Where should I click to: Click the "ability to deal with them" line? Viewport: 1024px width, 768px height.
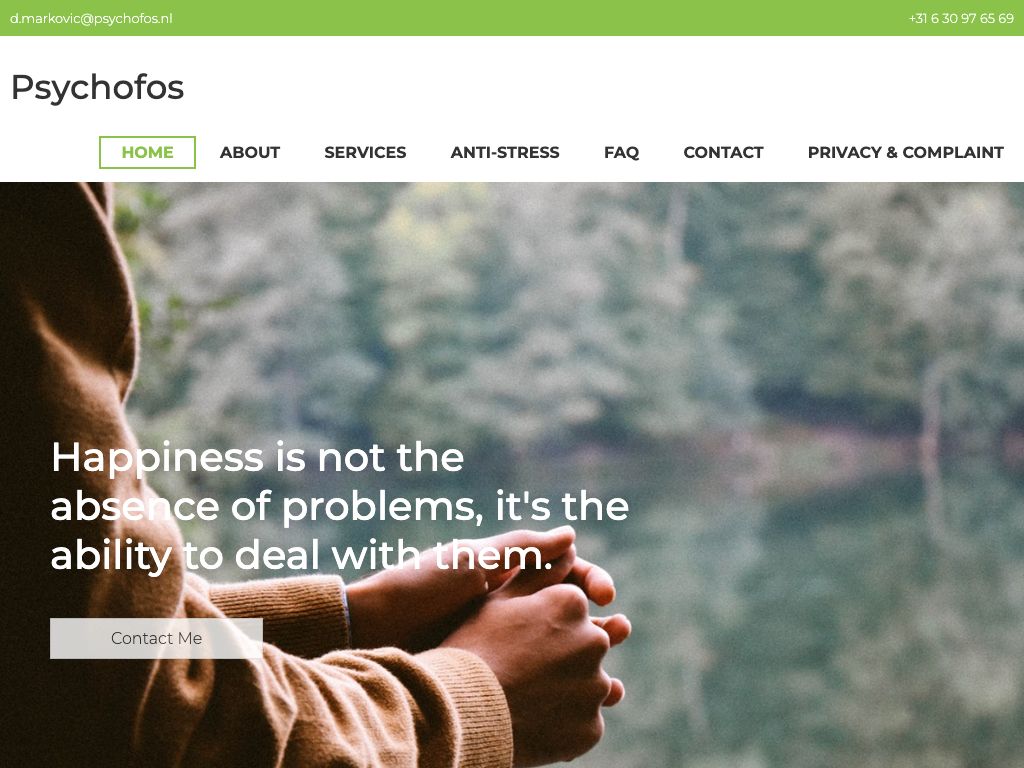pyautogui.click(x=302, y=556)
